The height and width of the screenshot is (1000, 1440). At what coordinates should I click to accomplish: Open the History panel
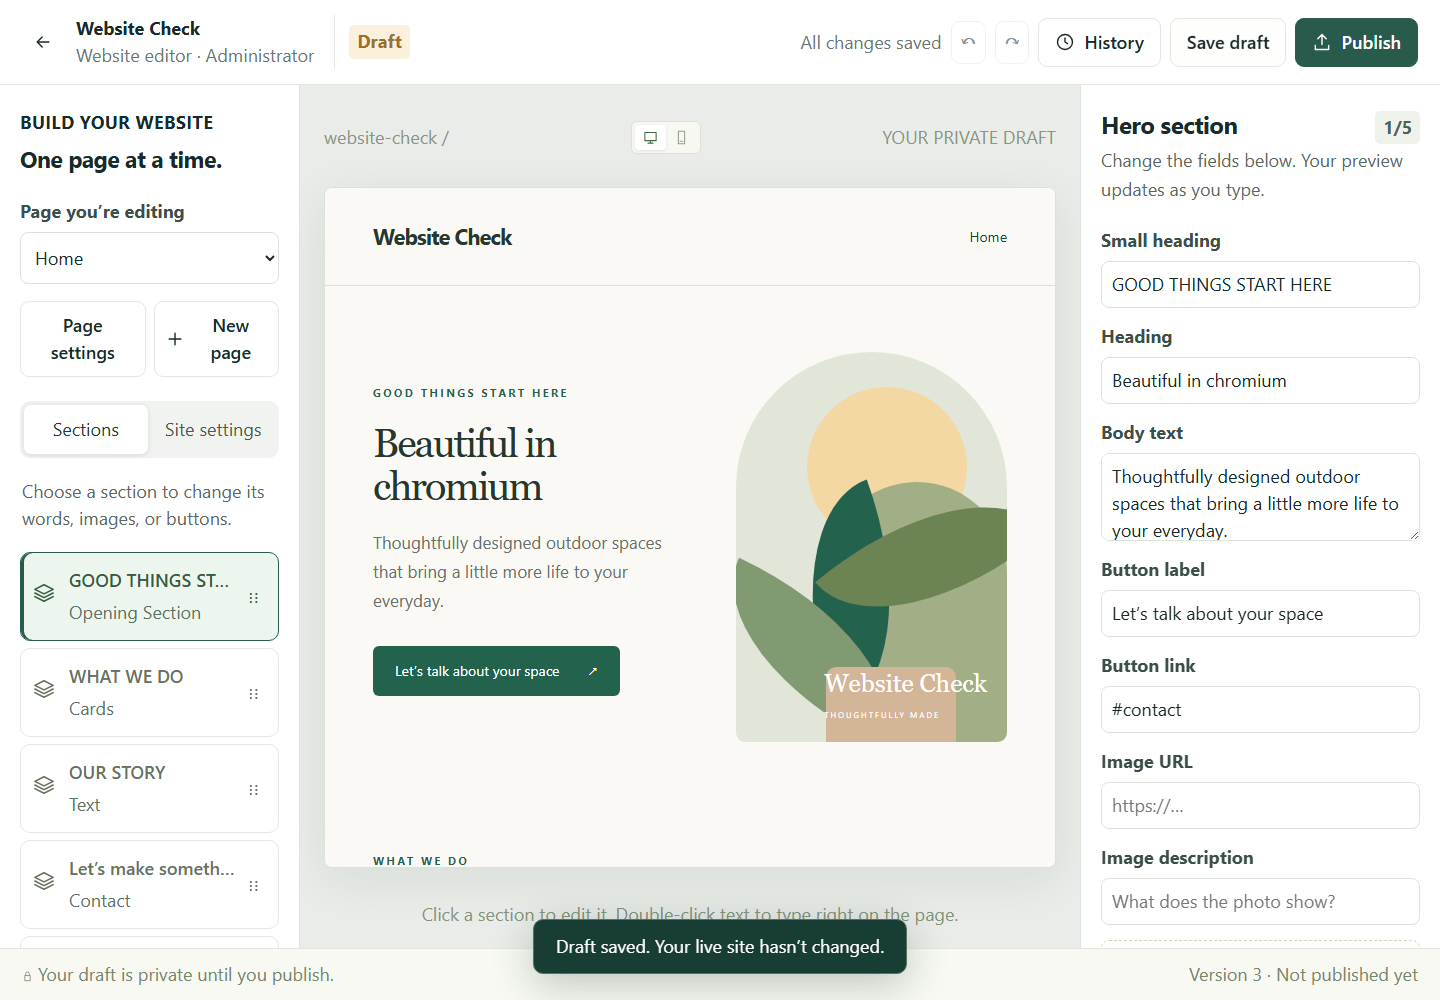pos(1099,42)
